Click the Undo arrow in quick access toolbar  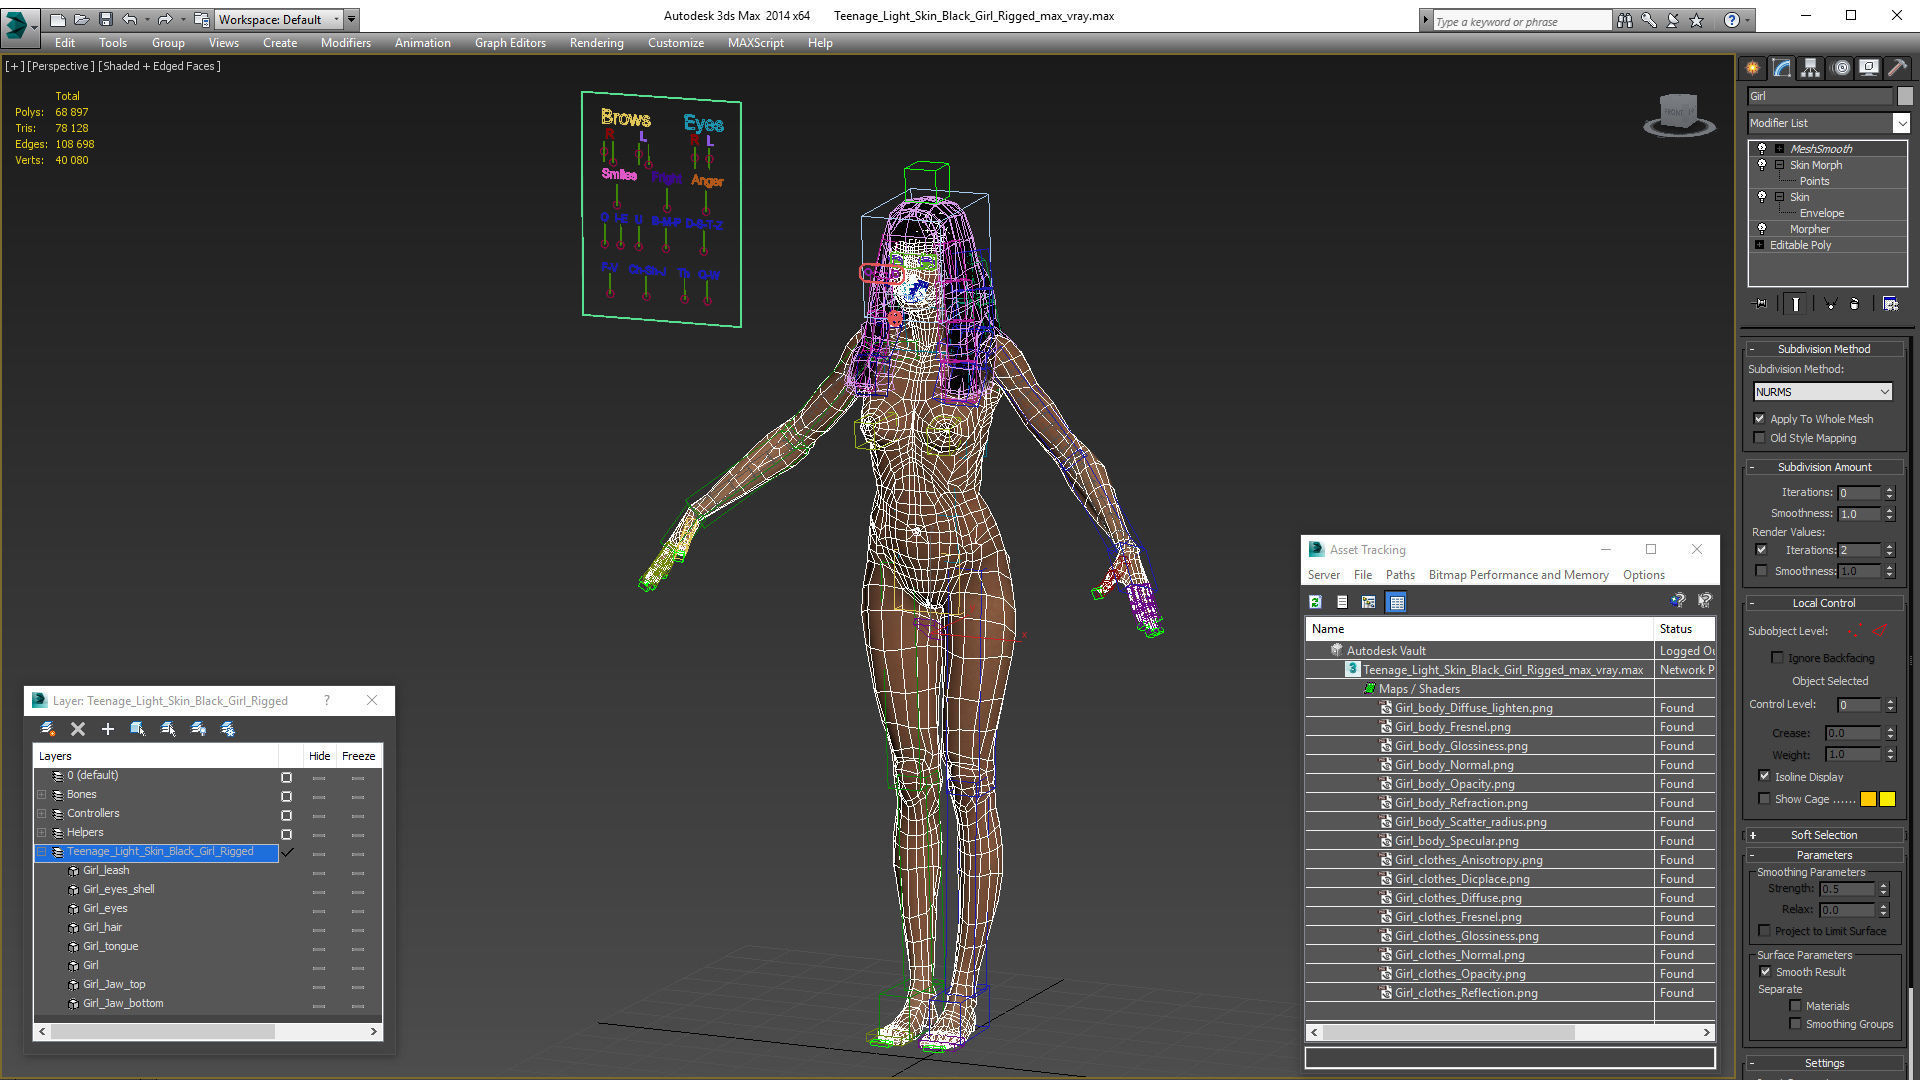(129, 19)
